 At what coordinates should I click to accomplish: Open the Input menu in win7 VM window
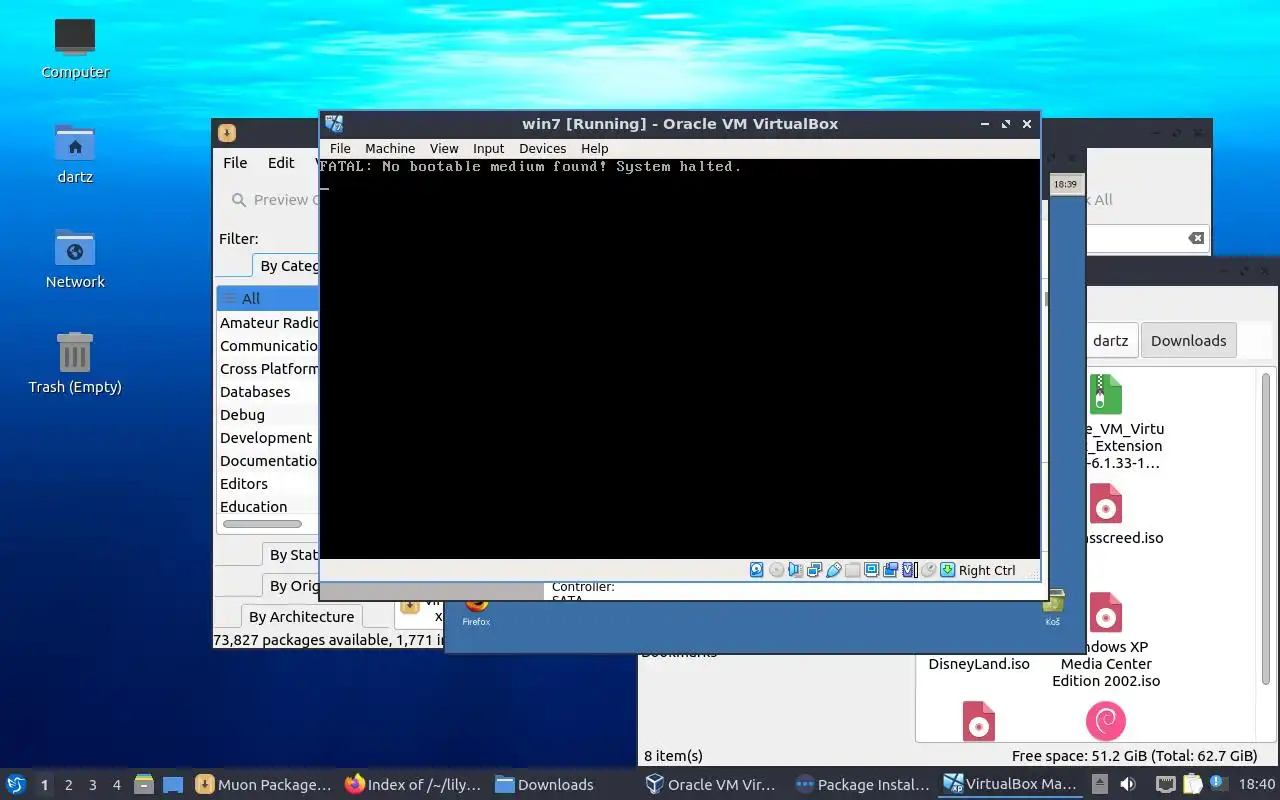click(x=489, y=148)
